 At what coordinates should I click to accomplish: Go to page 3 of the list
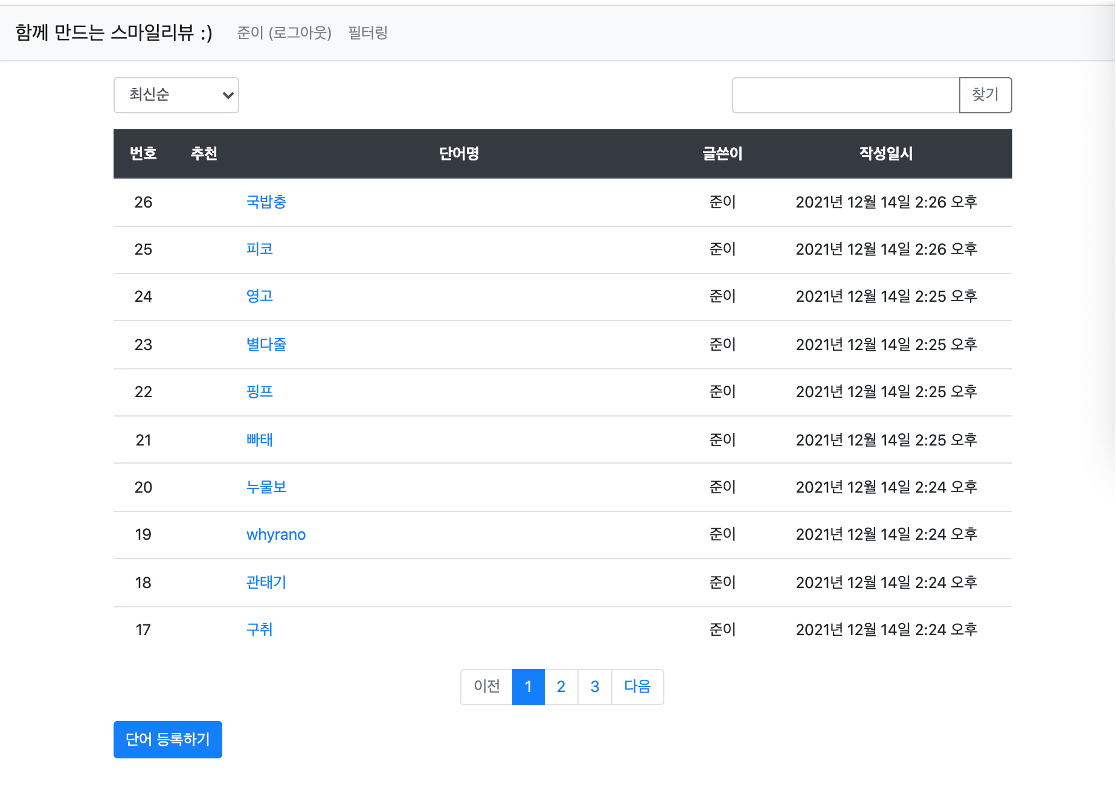click(x=595, y=687)
